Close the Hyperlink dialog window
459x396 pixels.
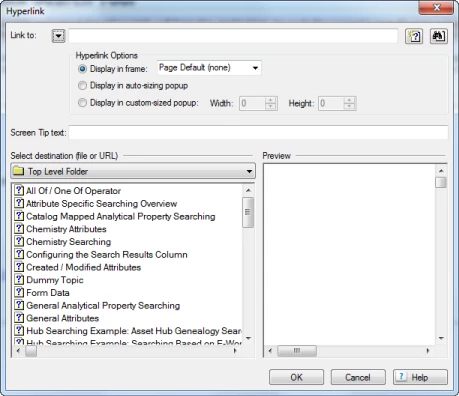(436, 8)
